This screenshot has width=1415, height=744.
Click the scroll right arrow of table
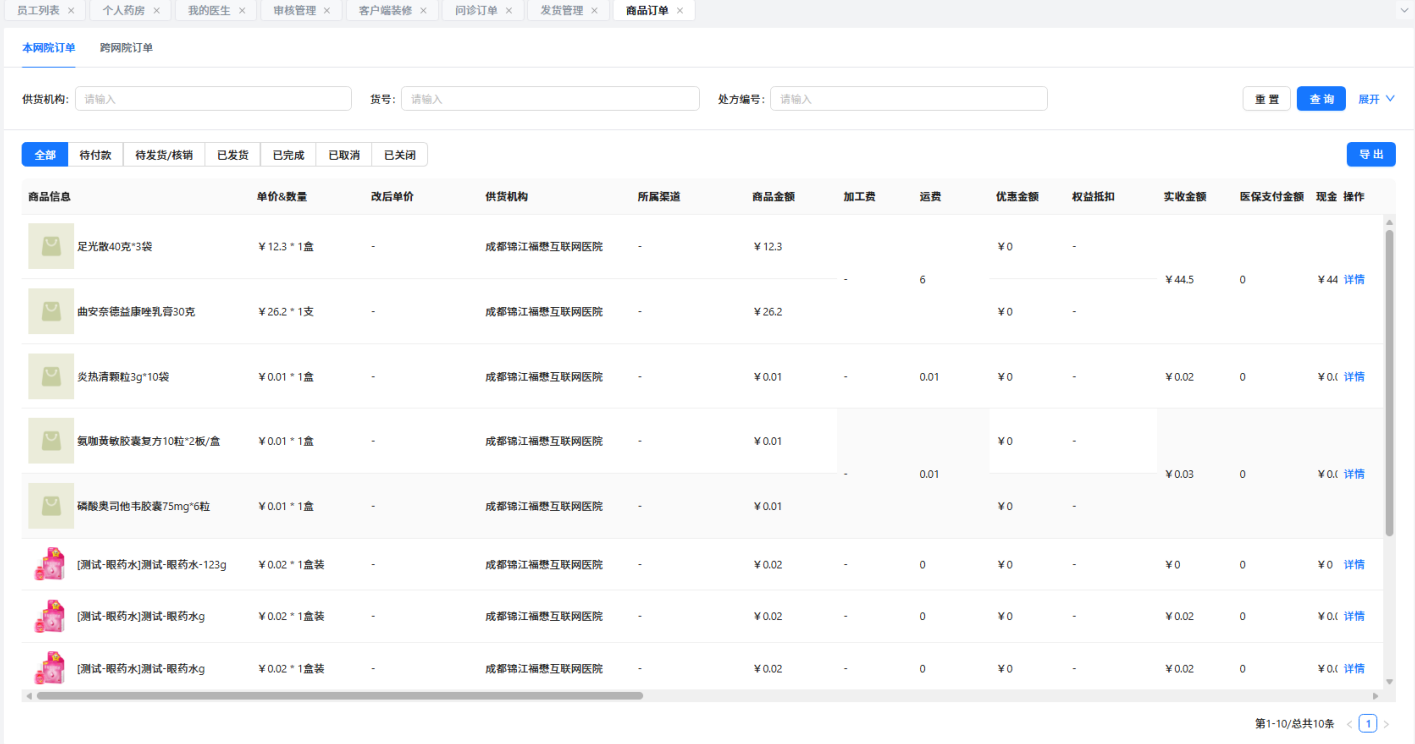click(x=1377, y=695)
